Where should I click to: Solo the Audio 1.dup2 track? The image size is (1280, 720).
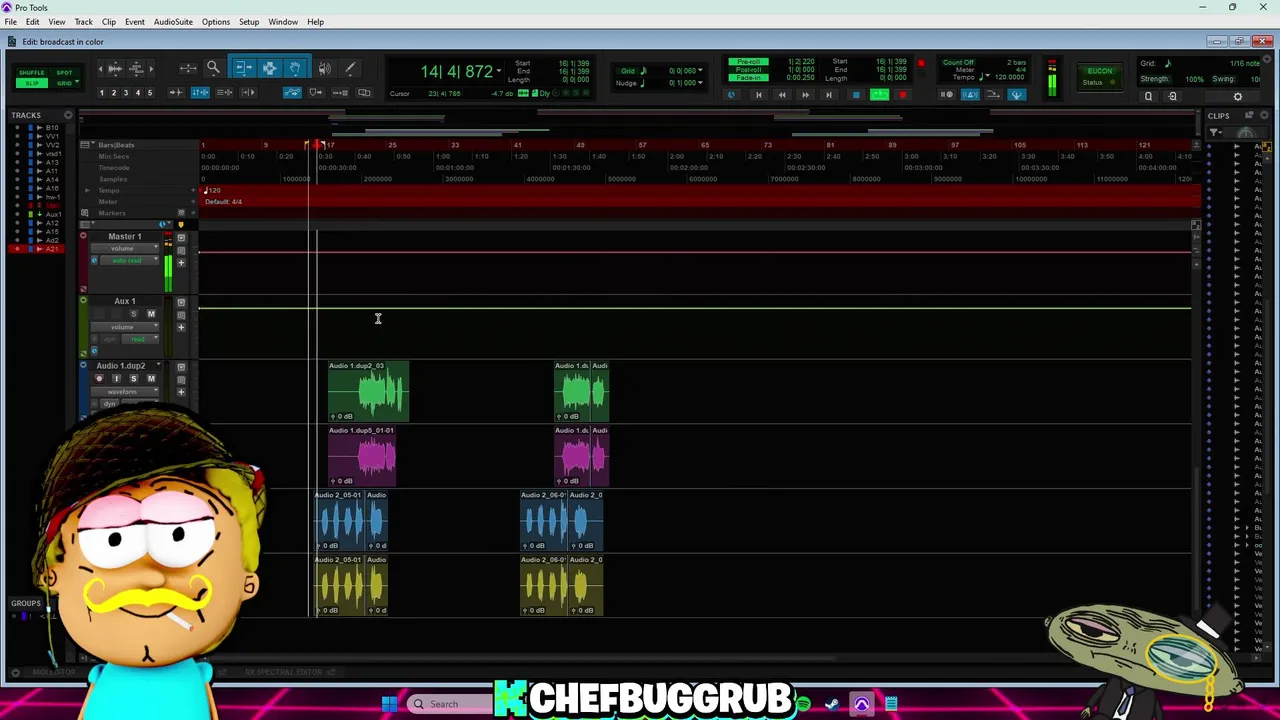pos(133,379)
